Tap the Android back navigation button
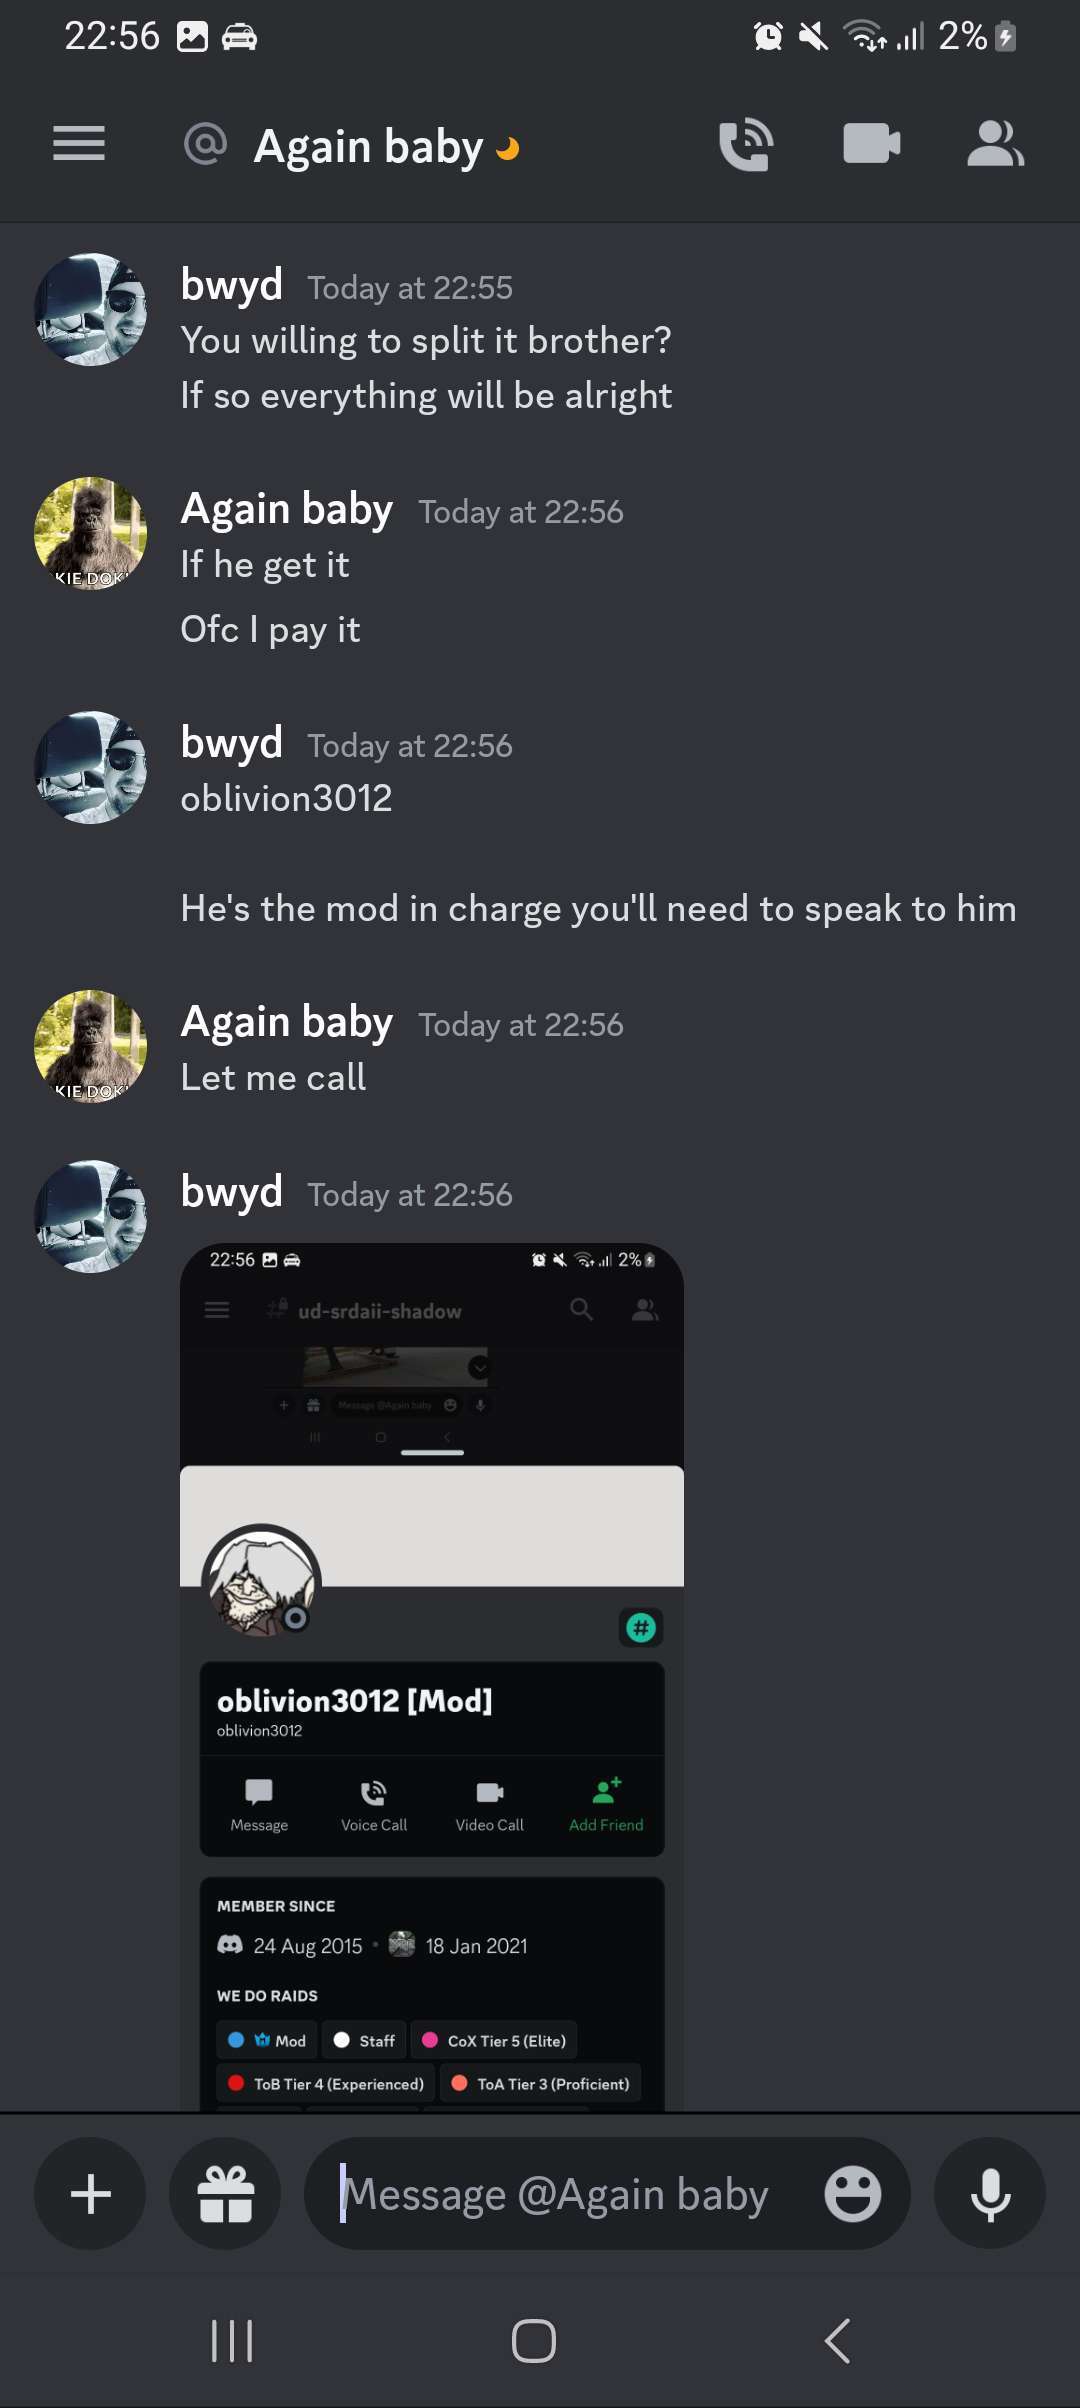 coord(838,2341)
